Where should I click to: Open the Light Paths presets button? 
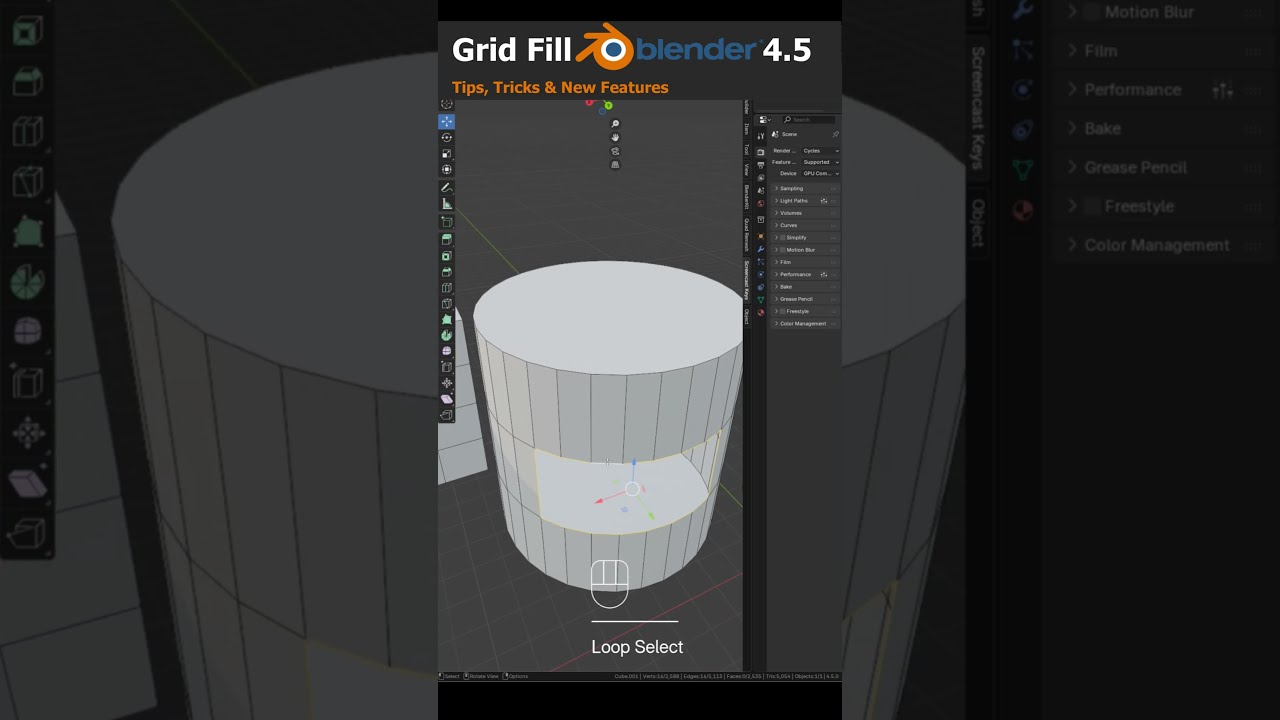824,201
